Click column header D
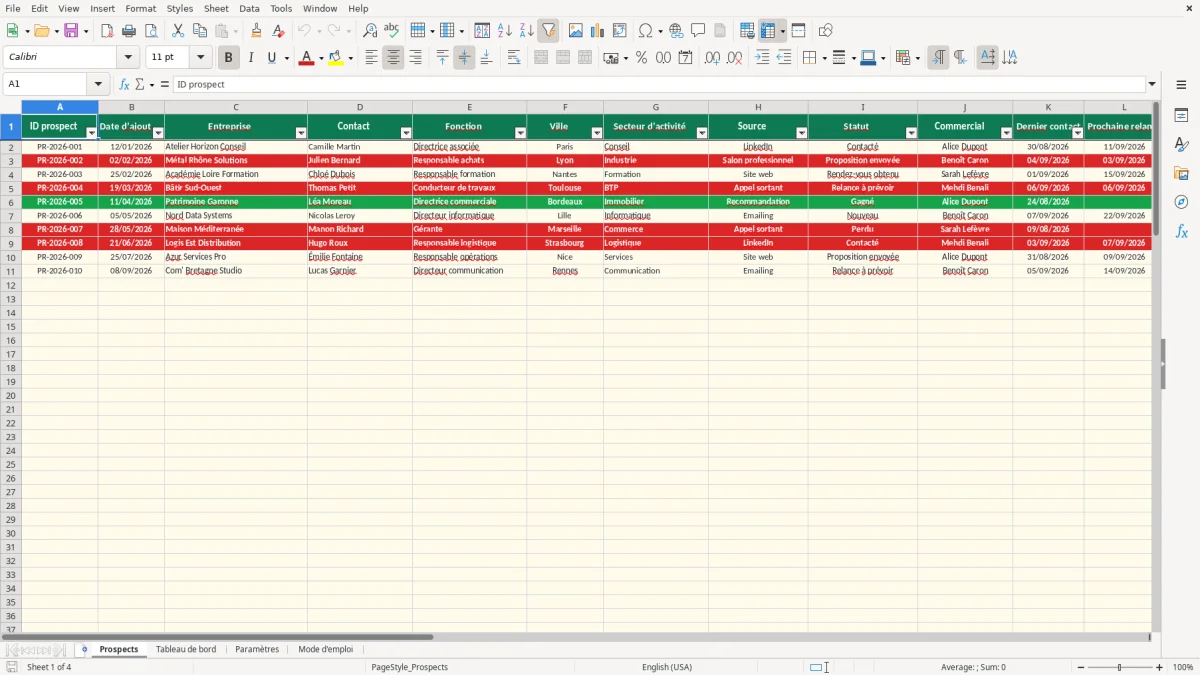This screenshot has height=675, width=1200. click(360, 107)
